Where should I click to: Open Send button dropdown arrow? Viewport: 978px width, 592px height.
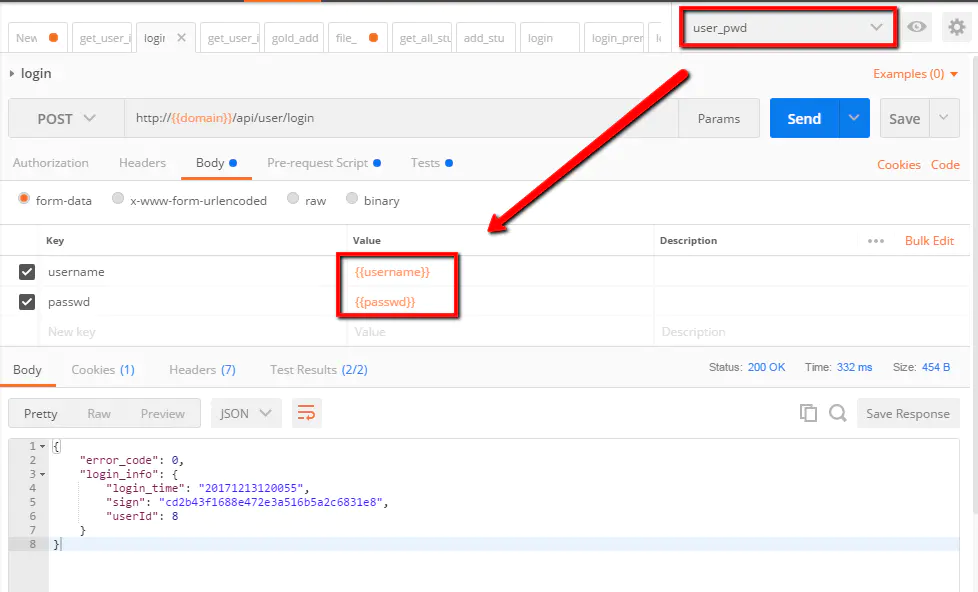(855, 118)
